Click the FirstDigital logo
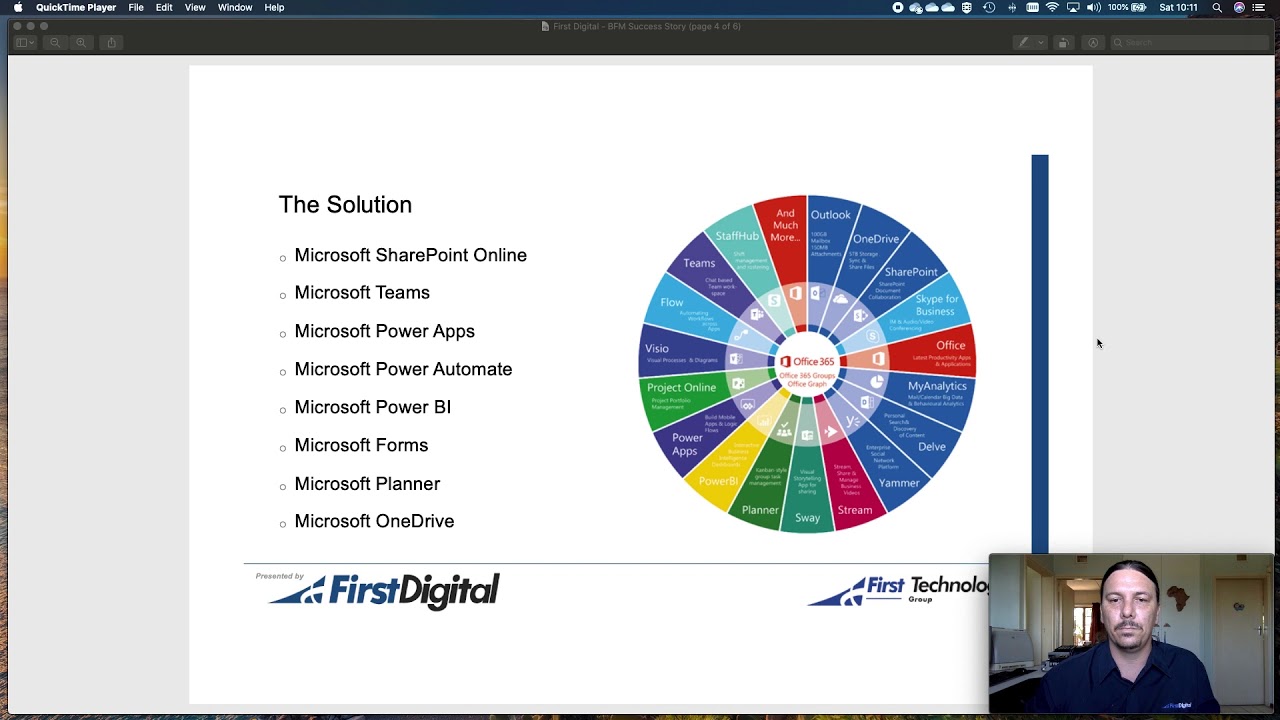The width and height of the screenshot is (1280, 720). (x=383, y=590)
